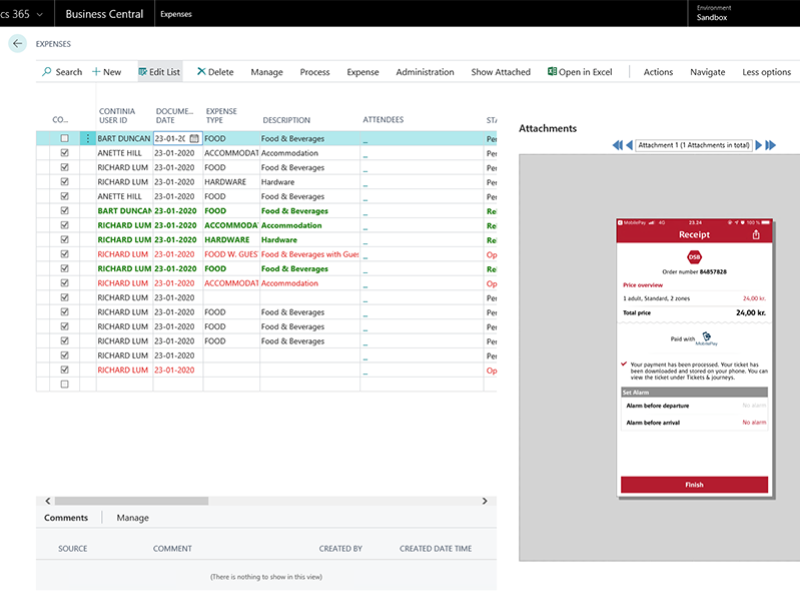Screen dimensions: 800x600
Task: Click Less options
Action: 766,72
